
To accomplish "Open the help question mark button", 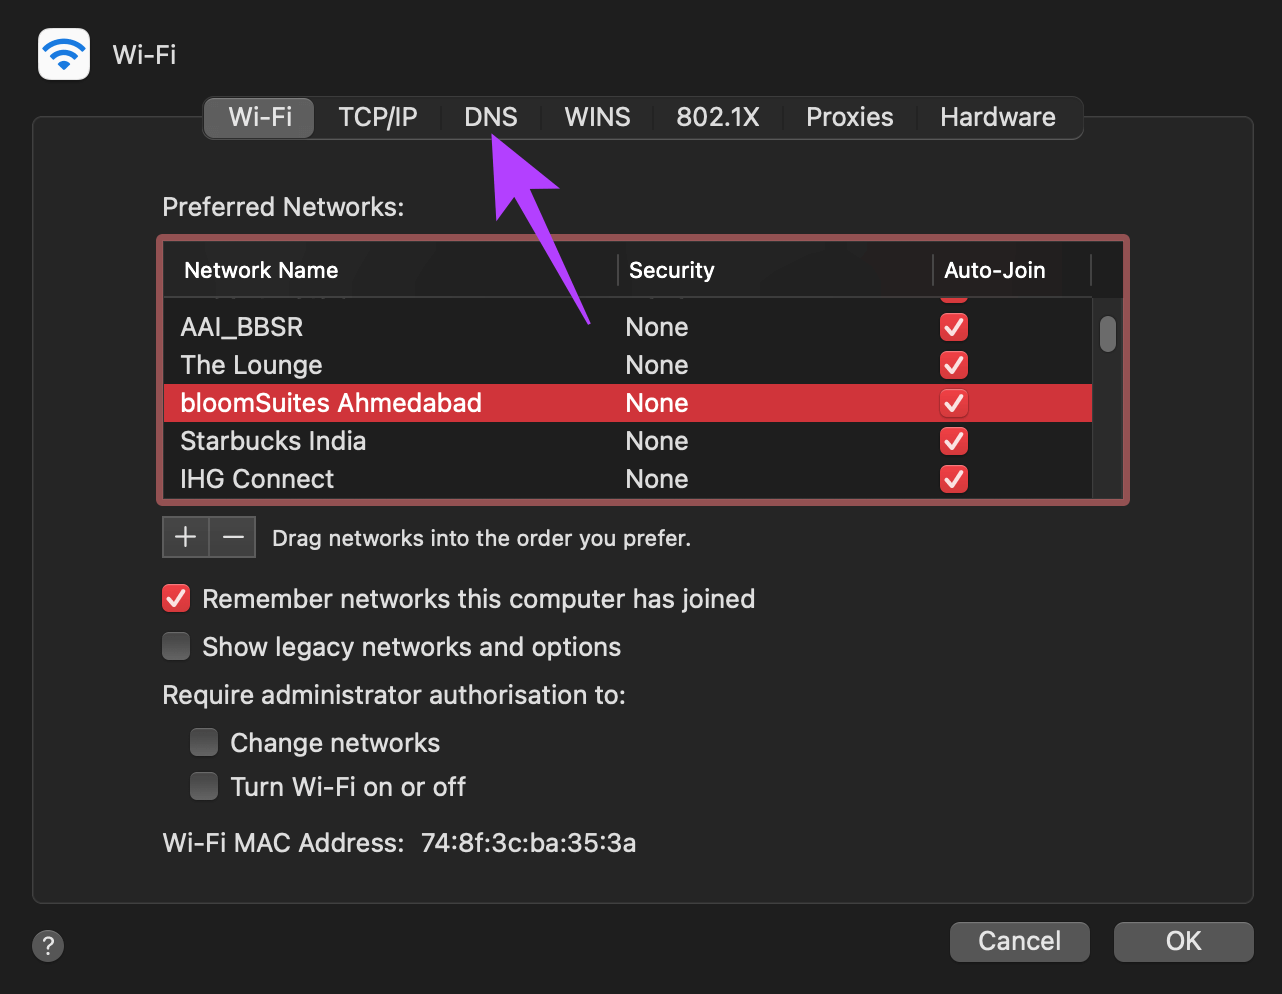I will tap(48, 945).
